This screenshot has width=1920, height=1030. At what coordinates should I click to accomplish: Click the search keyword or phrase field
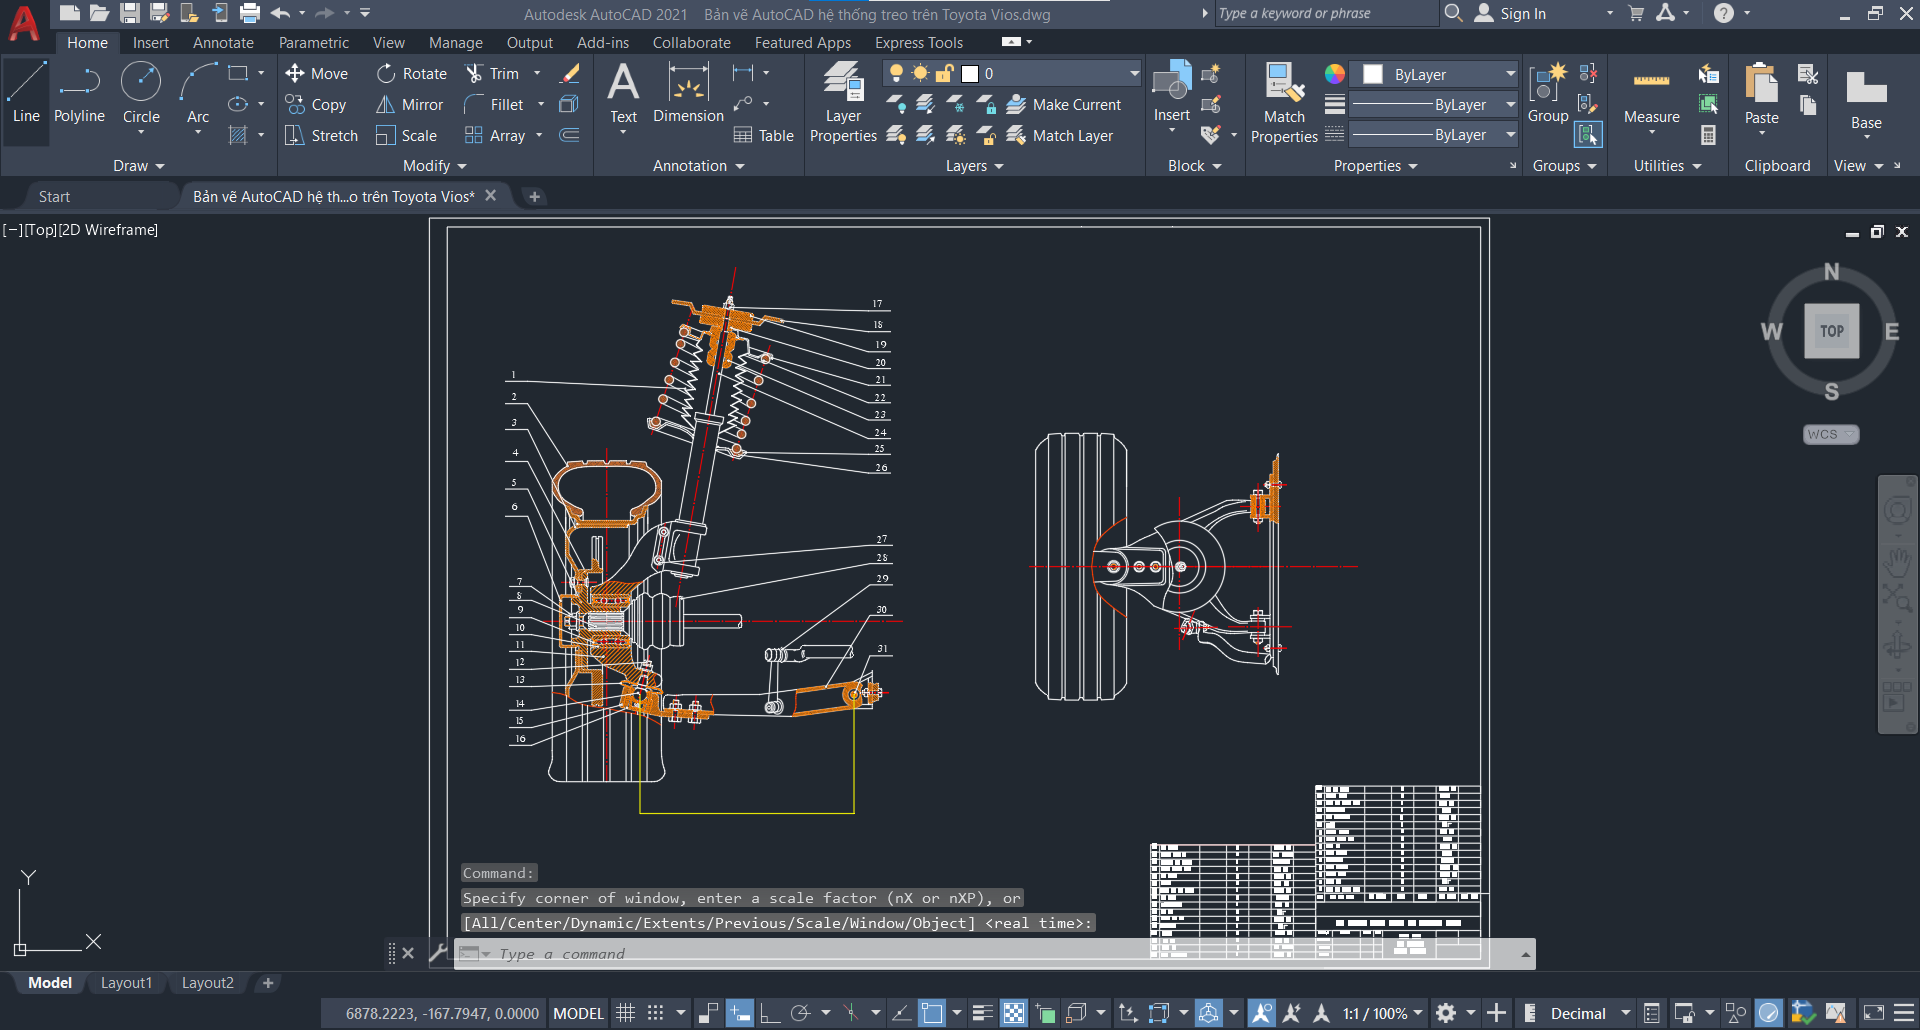1325,13
